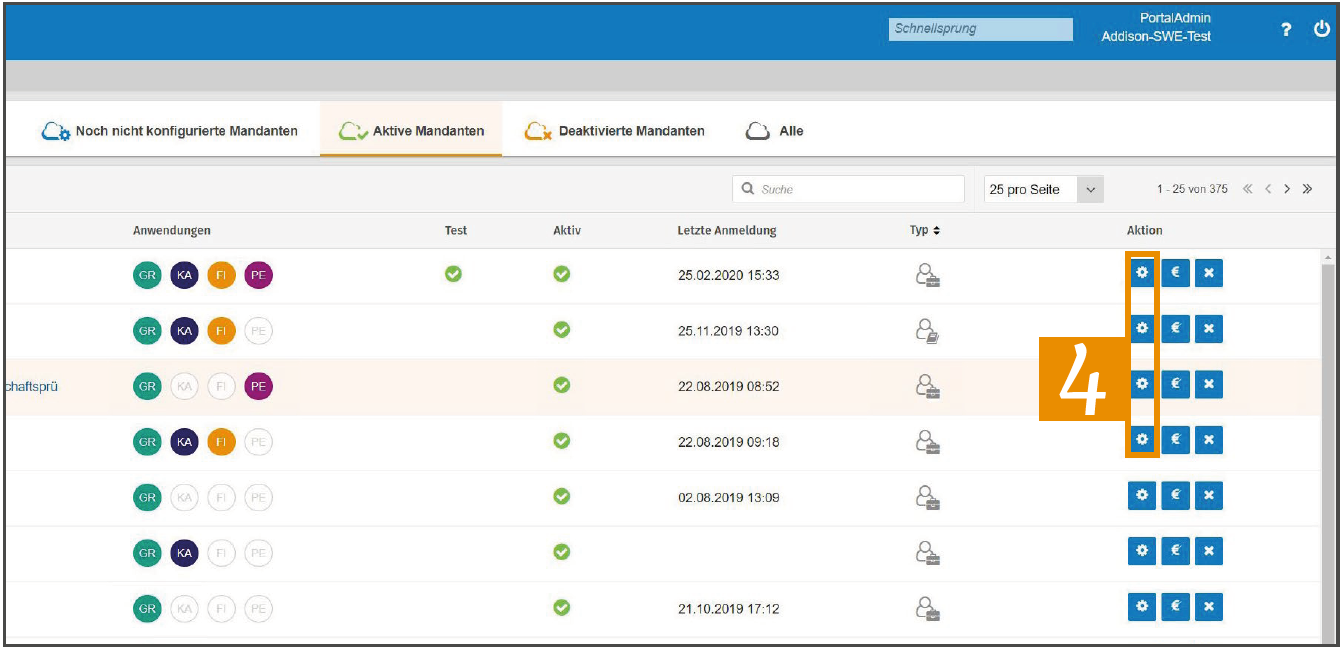Toggle the PE badge in the 25.11.2019 13:30 row

258,331
